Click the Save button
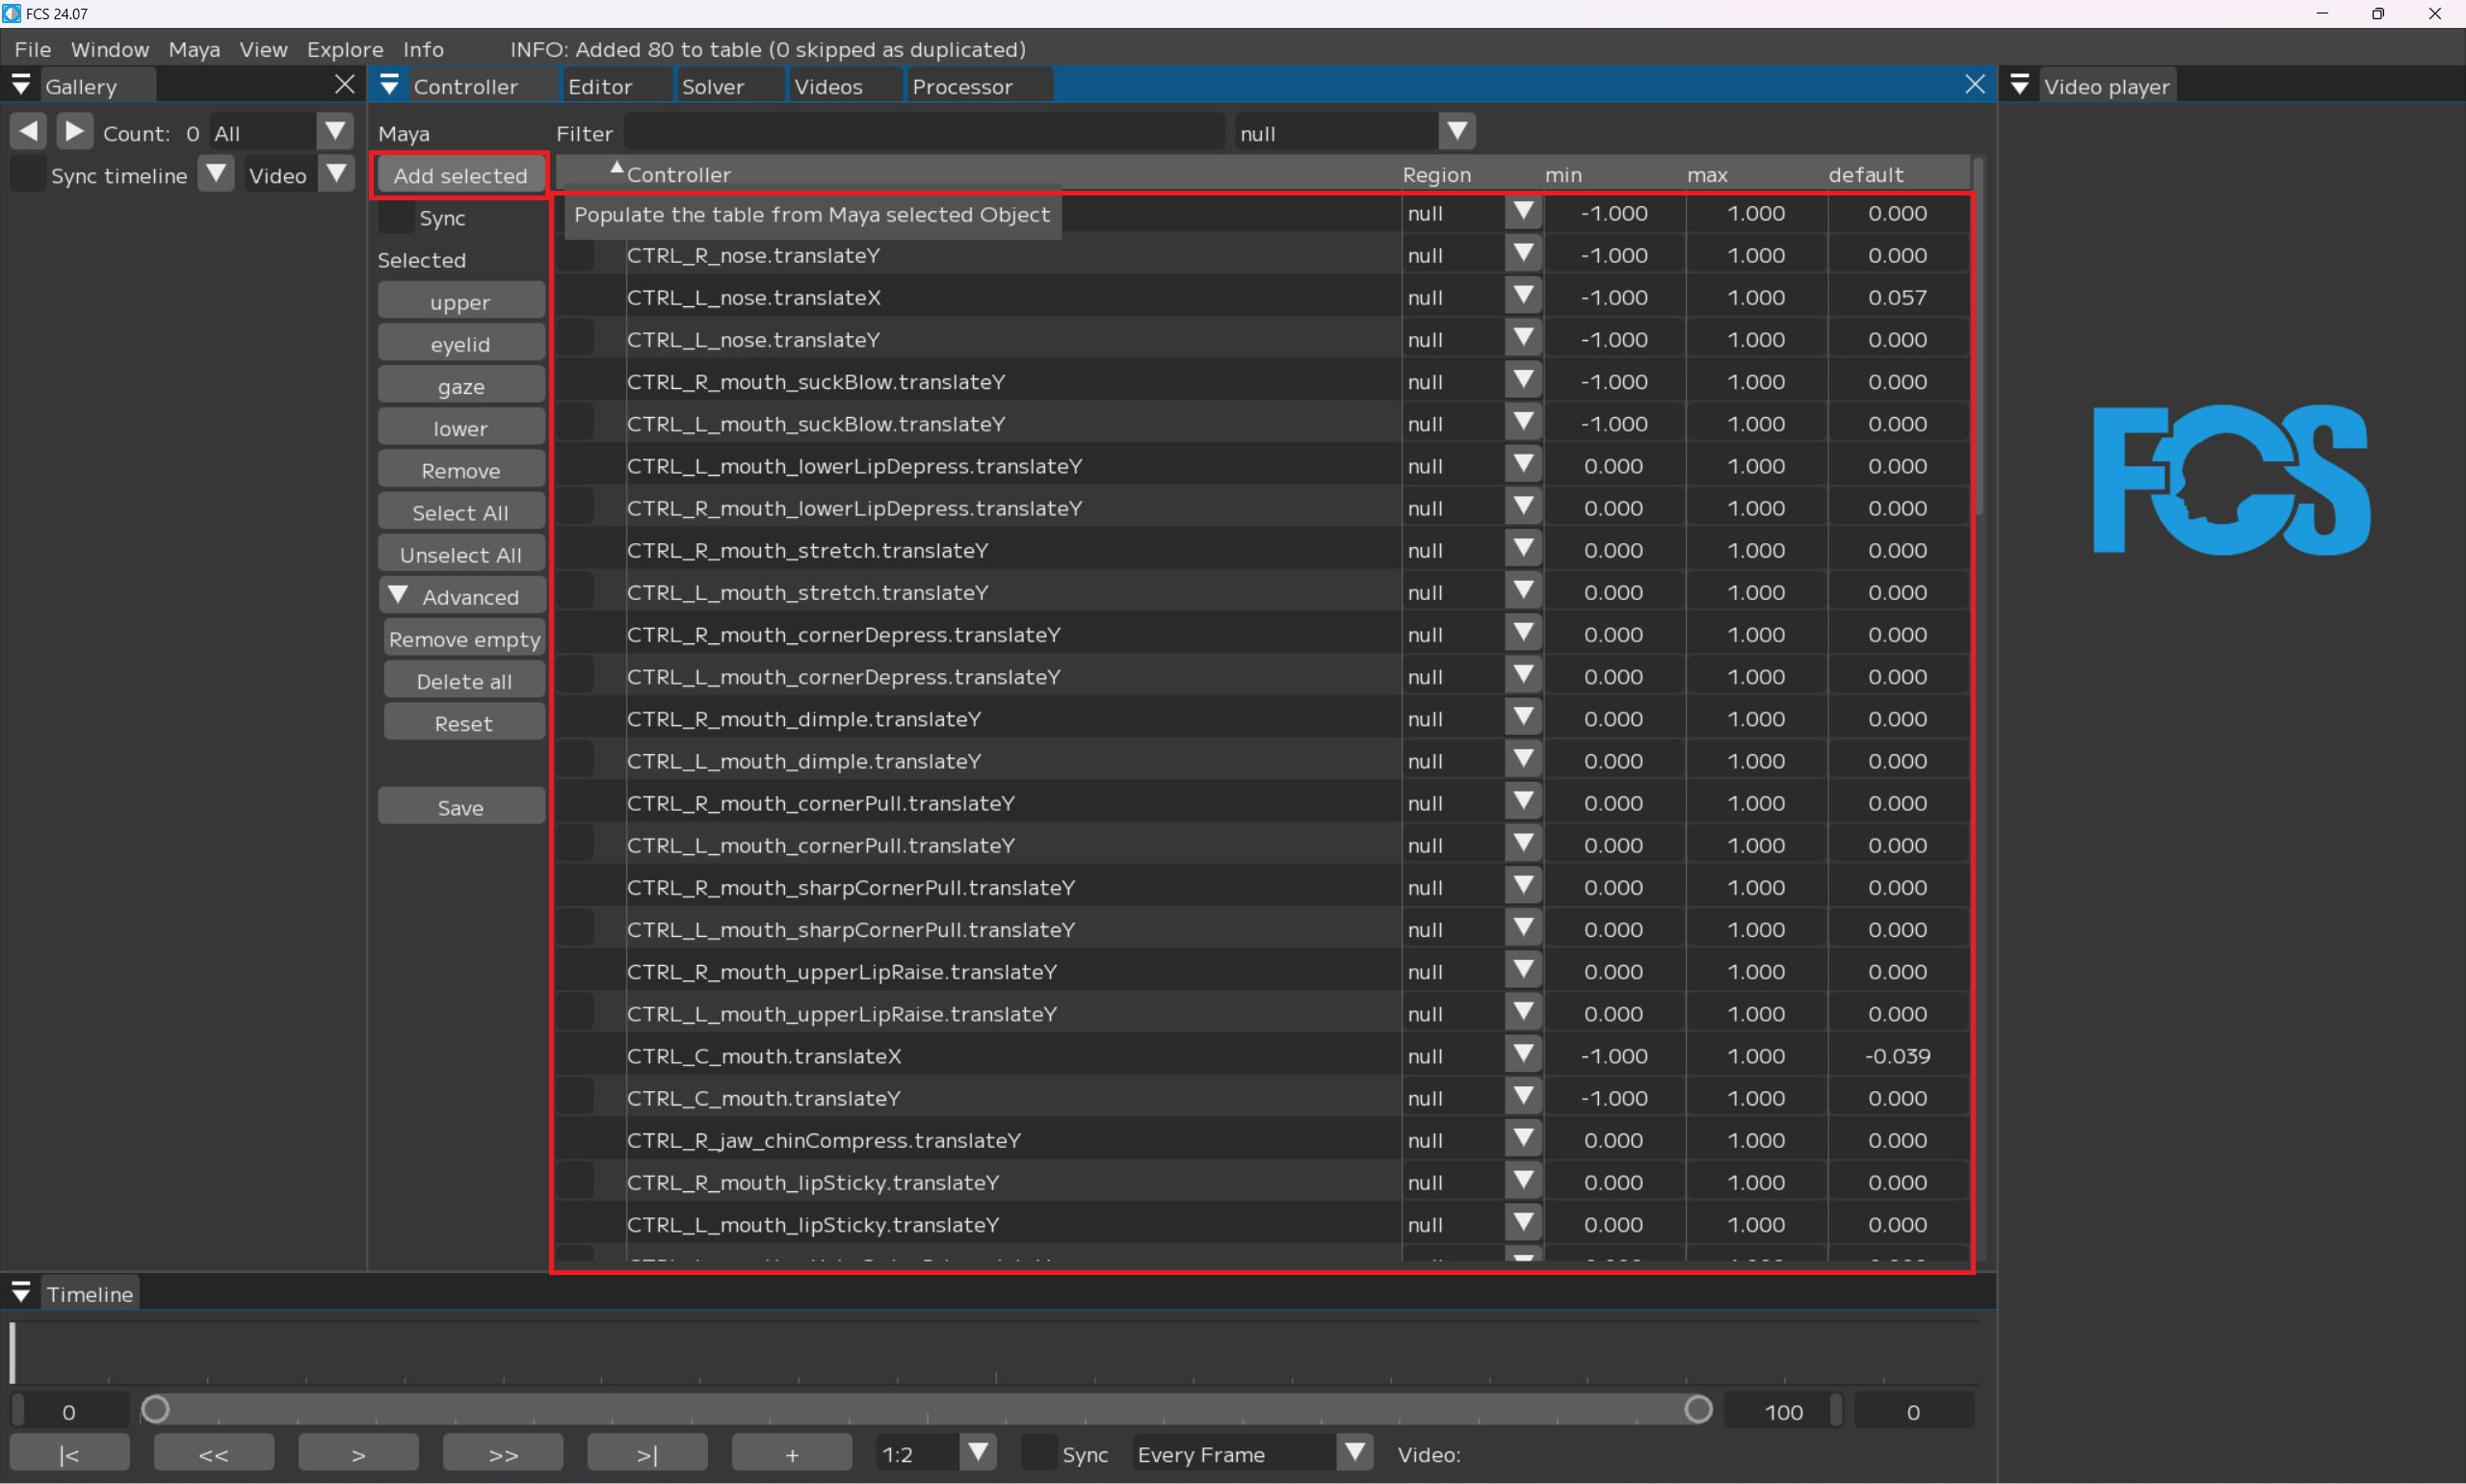2466x1484 pixels. coord(460,807)
